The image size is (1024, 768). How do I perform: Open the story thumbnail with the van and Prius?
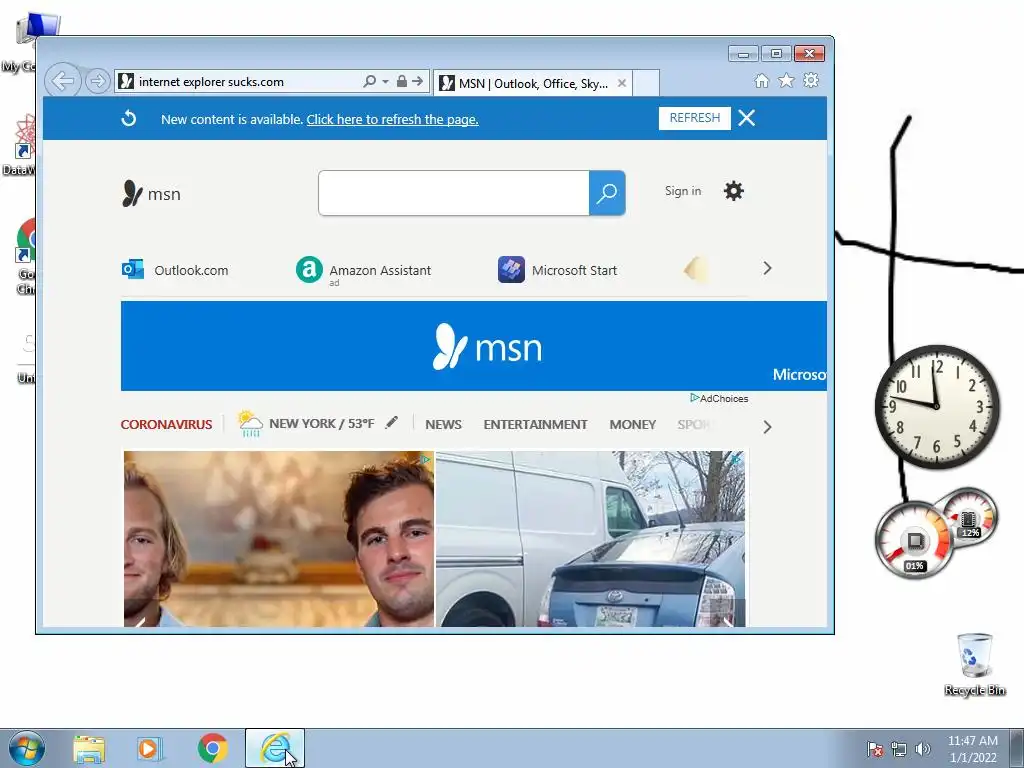(x=590, y=539)
